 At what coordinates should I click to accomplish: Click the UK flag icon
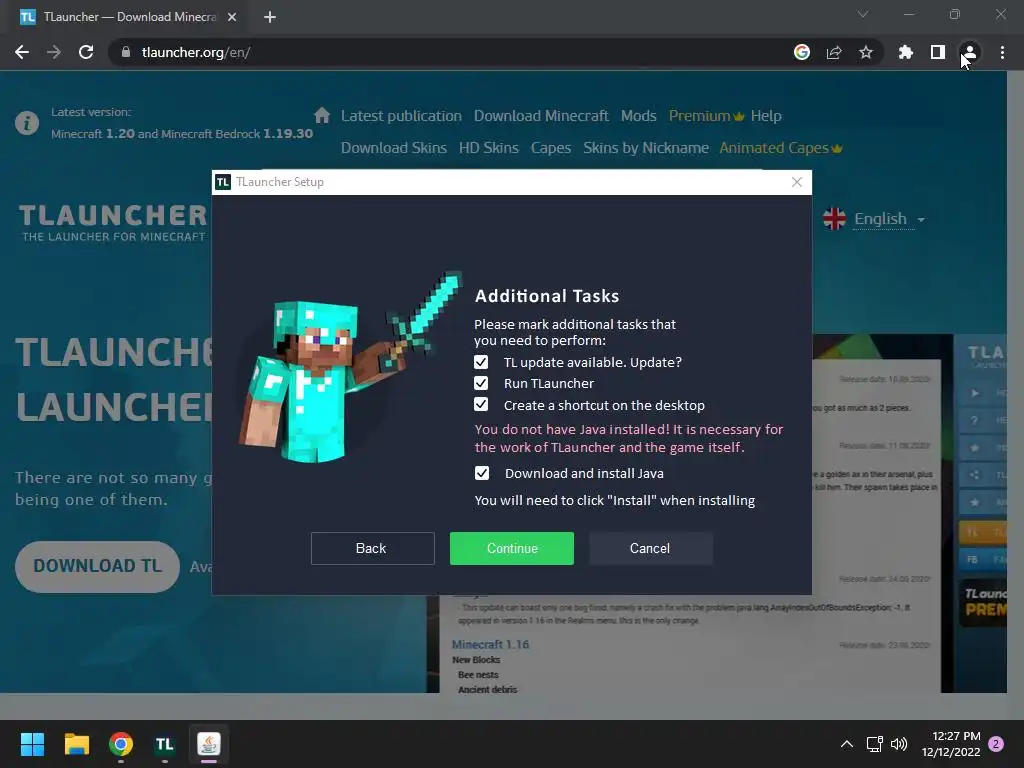(x=834, y=219)
